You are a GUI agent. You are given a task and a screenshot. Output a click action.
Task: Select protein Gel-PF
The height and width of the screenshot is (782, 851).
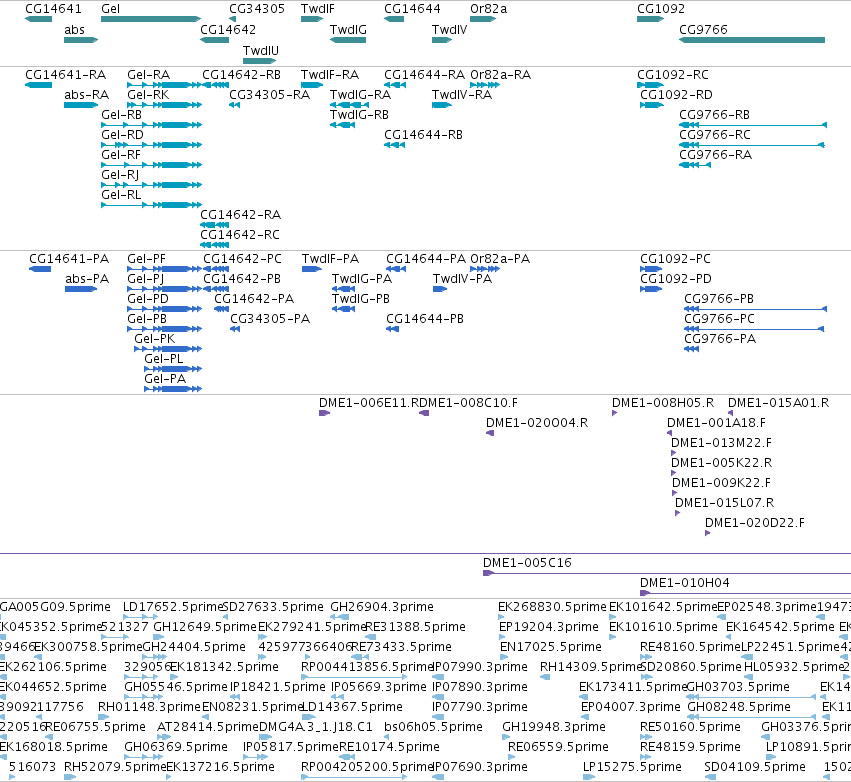(147, 258)
